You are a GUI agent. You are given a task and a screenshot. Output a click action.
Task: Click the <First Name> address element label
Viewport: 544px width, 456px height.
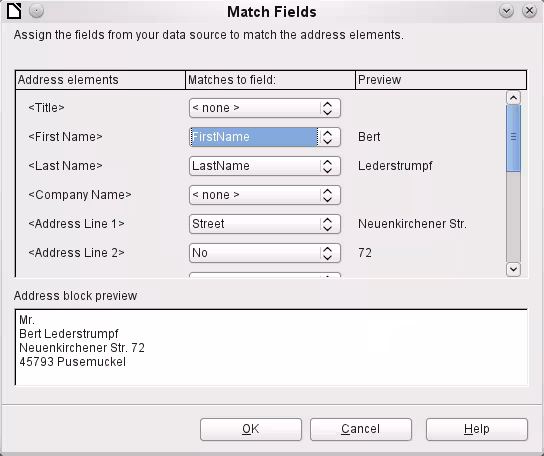(x=65, y=137)
